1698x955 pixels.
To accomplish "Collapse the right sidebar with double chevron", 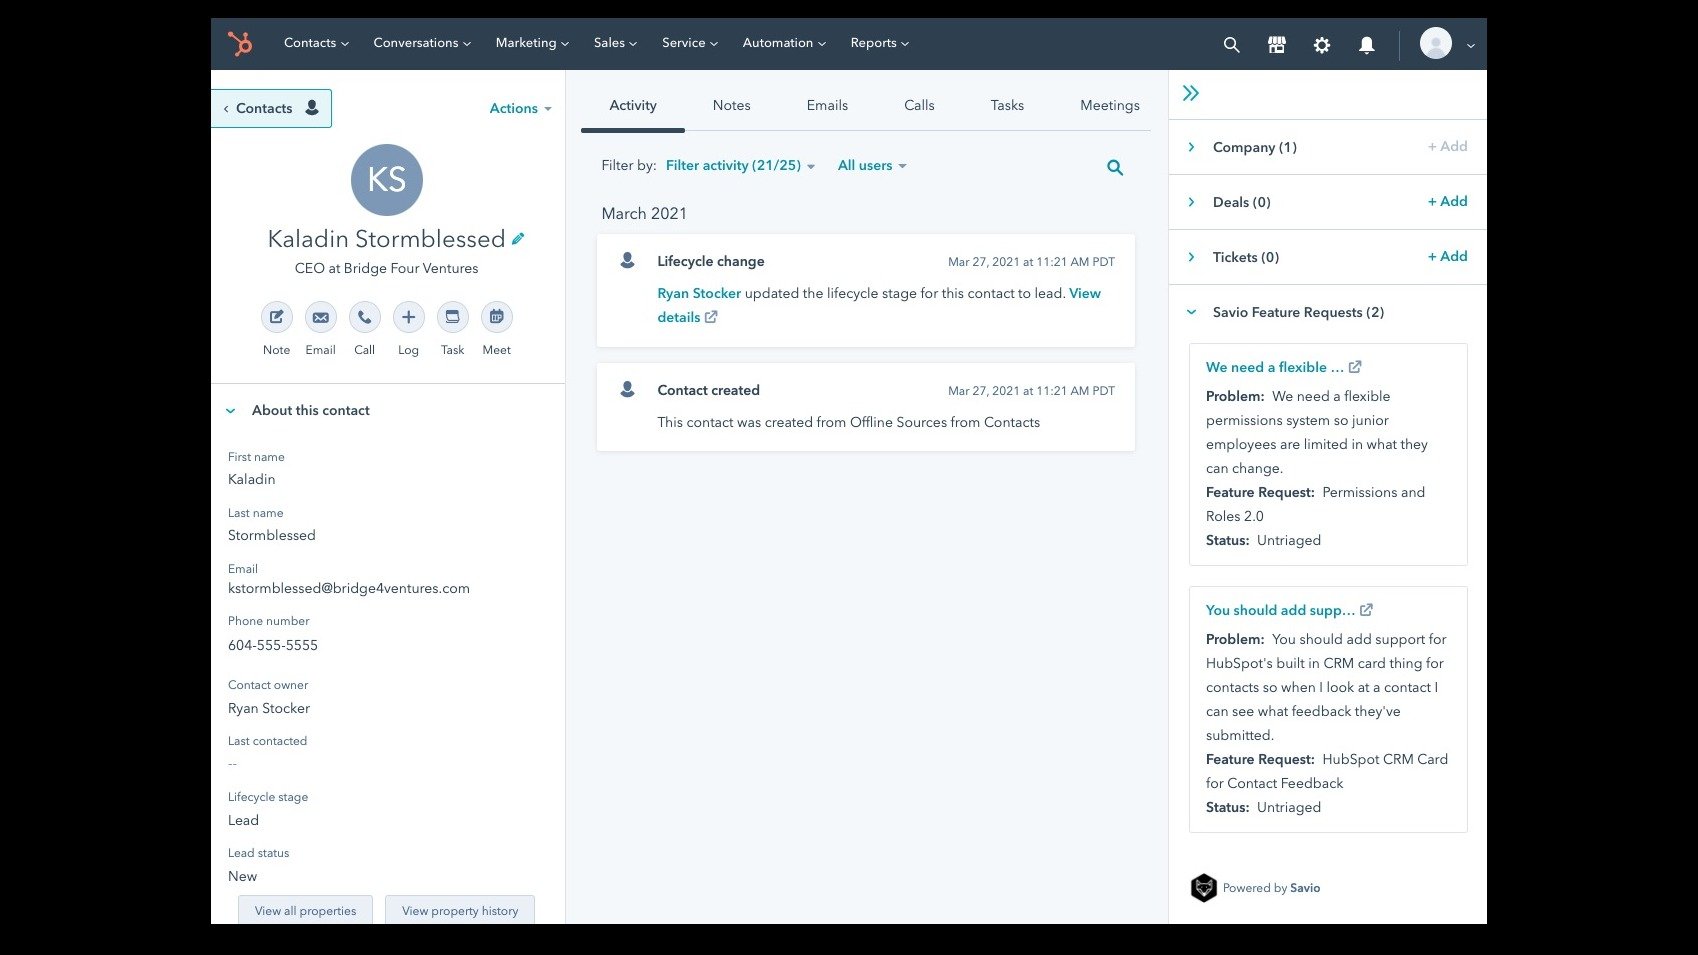I will [1190, 93].
